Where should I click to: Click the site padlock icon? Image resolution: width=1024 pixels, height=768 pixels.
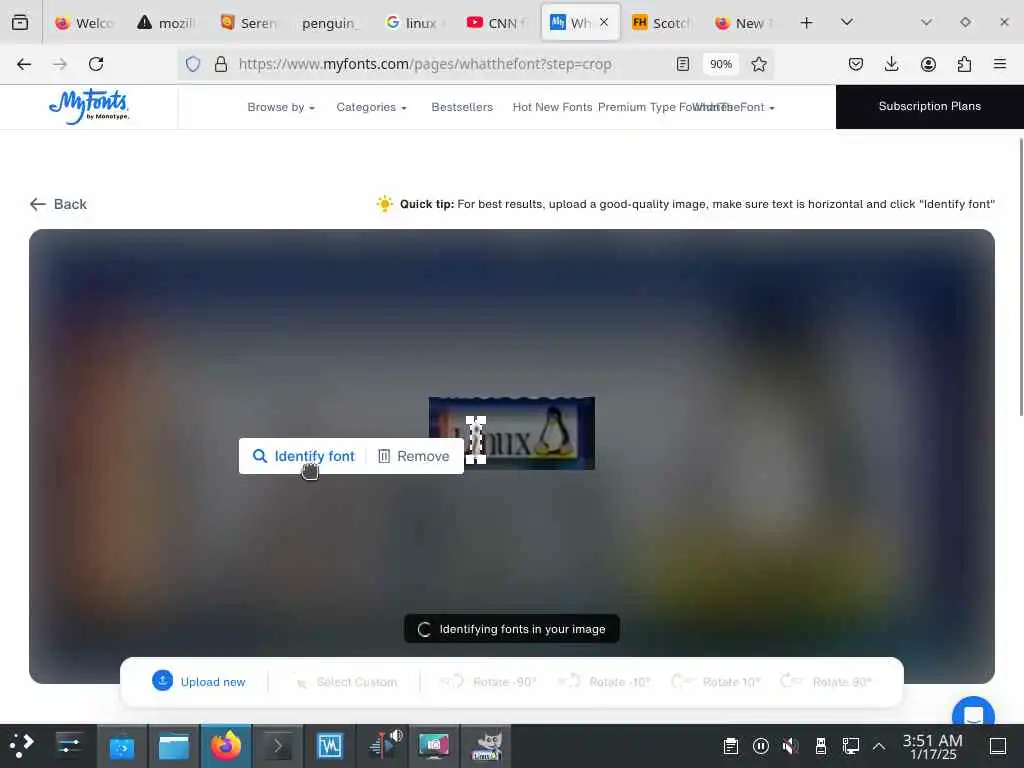click(x=221, y=64)
